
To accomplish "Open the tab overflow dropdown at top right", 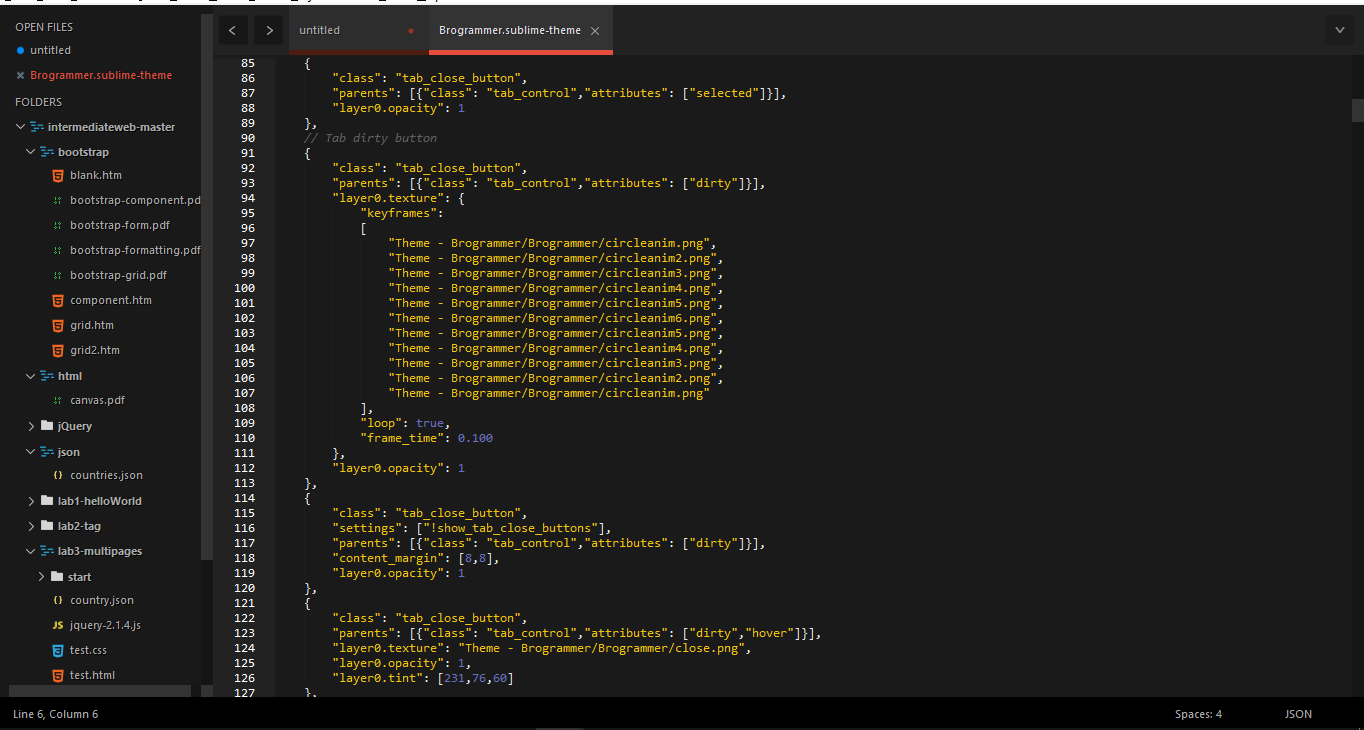I will [1339, 29].
